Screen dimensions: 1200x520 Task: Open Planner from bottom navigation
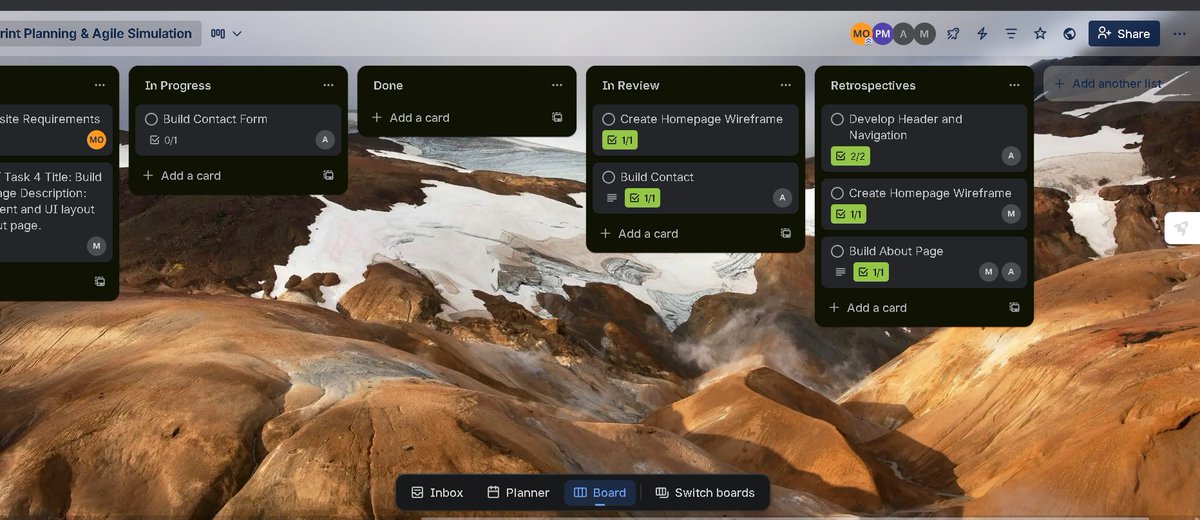pyautogui.click(x=518, y=492)
